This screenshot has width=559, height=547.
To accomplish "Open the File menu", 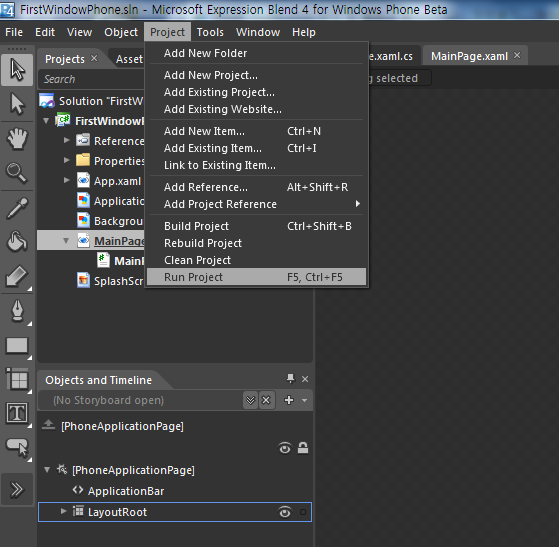I will [x=14, y=32].
